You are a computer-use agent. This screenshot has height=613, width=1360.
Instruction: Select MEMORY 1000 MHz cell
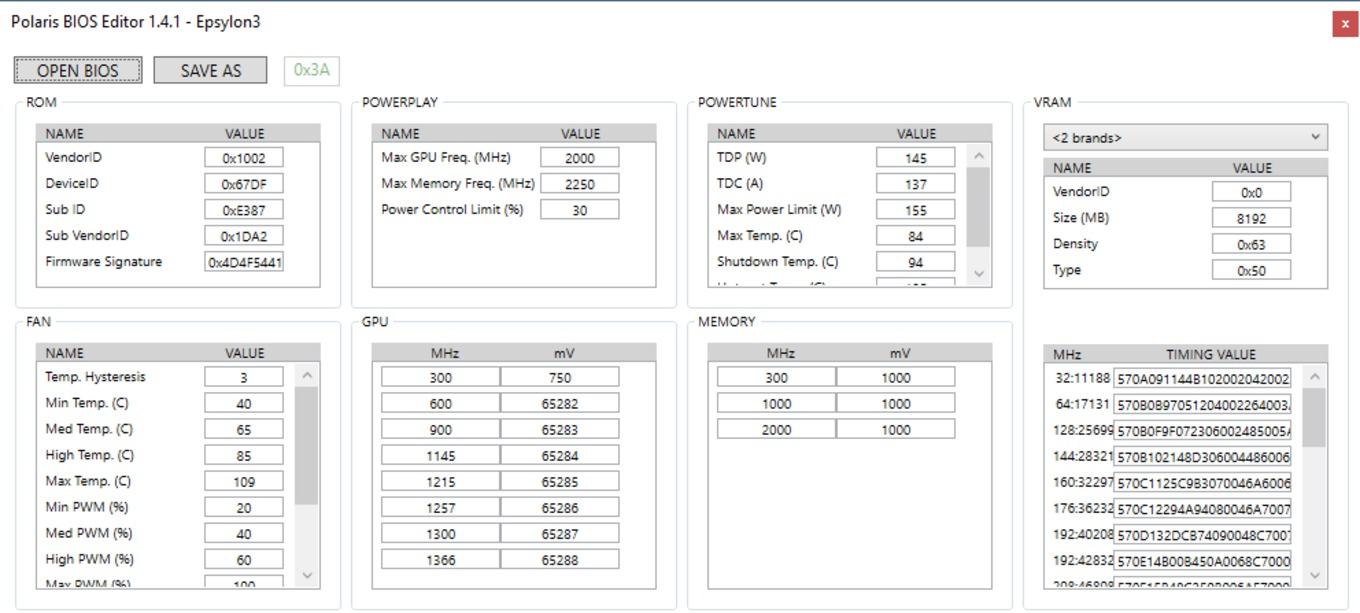[777, 403]
